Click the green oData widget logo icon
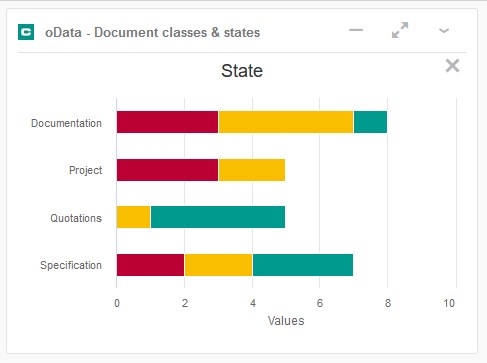Image resolution: width=487 pixels, height=363 pixels. click(x=26, y=32)
